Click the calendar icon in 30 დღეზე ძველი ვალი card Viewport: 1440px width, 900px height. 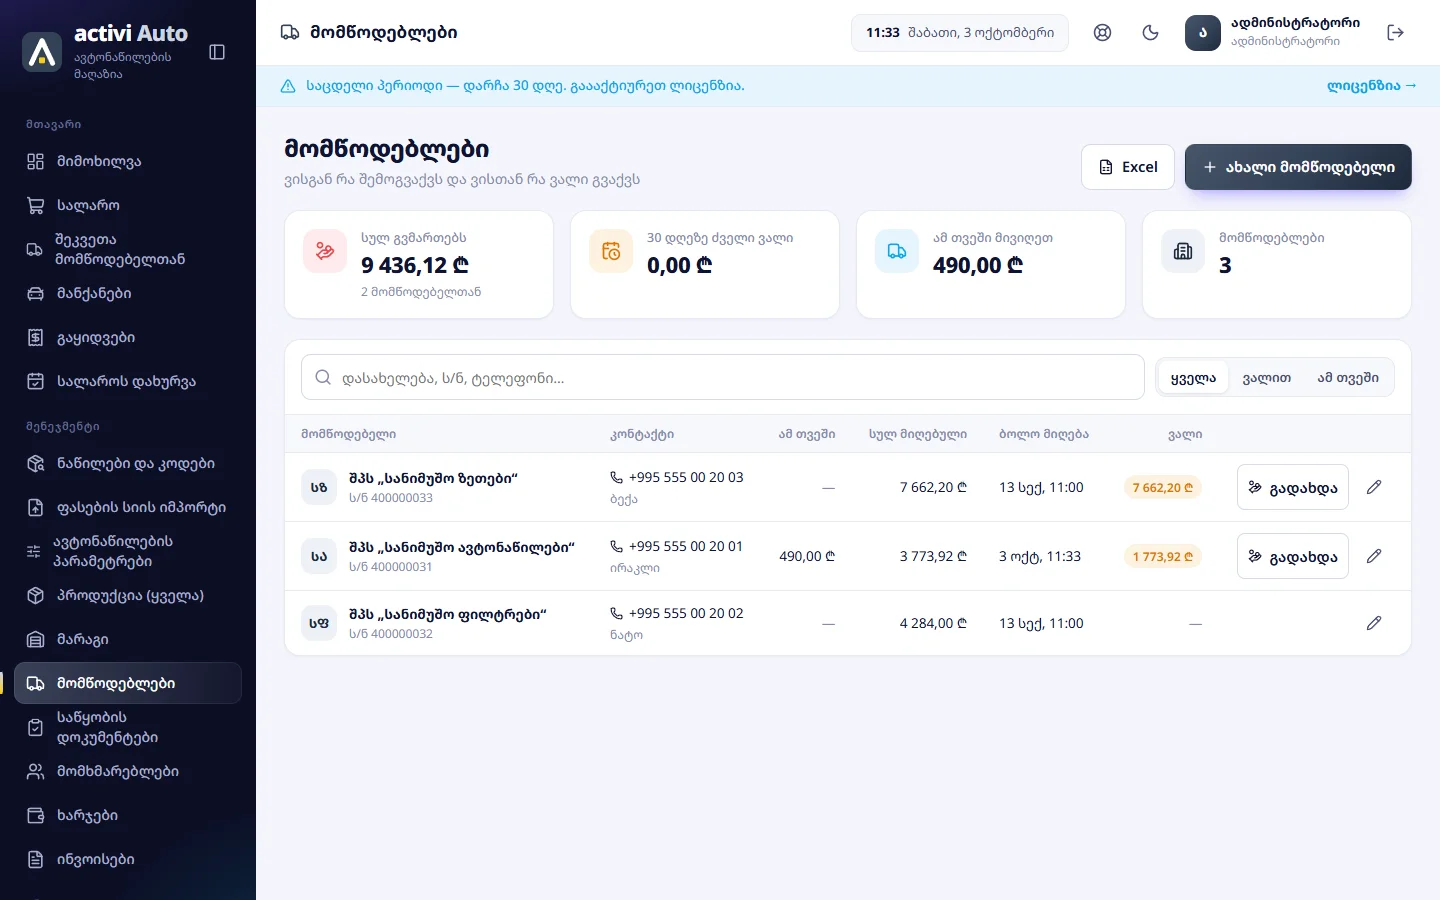(611, 251)
